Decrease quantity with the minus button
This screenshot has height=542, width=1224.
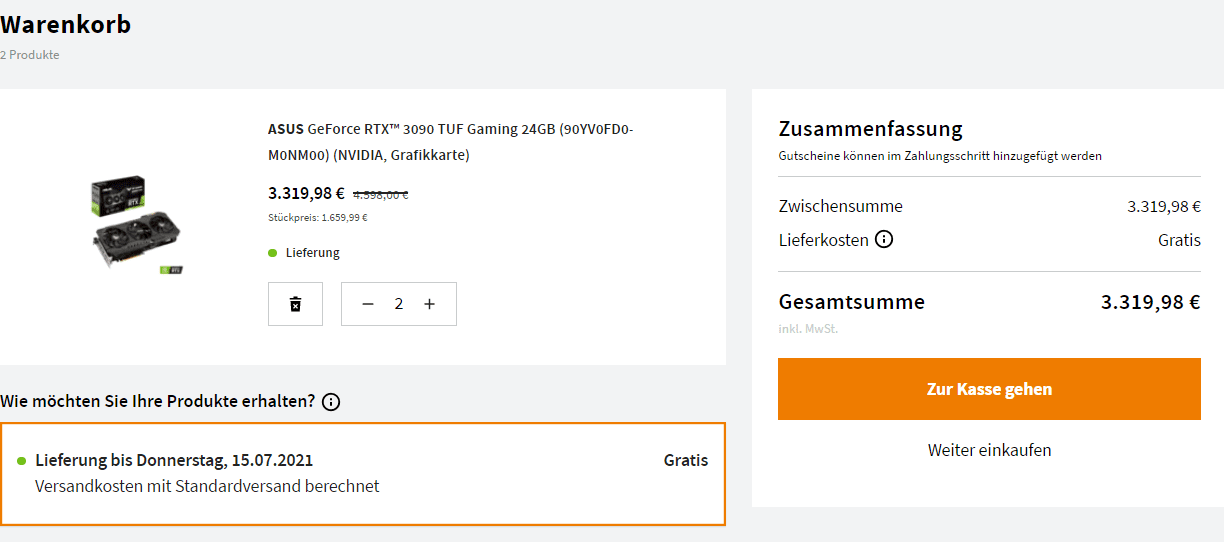[x=368, y=304]
